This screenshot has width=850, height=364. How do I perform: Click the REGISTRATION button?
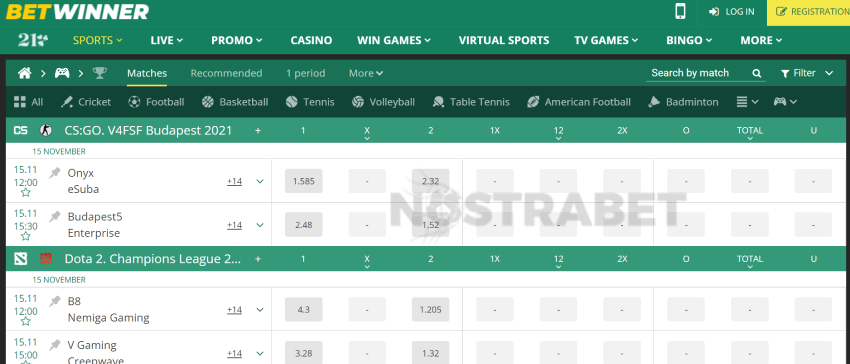point(808,12)
